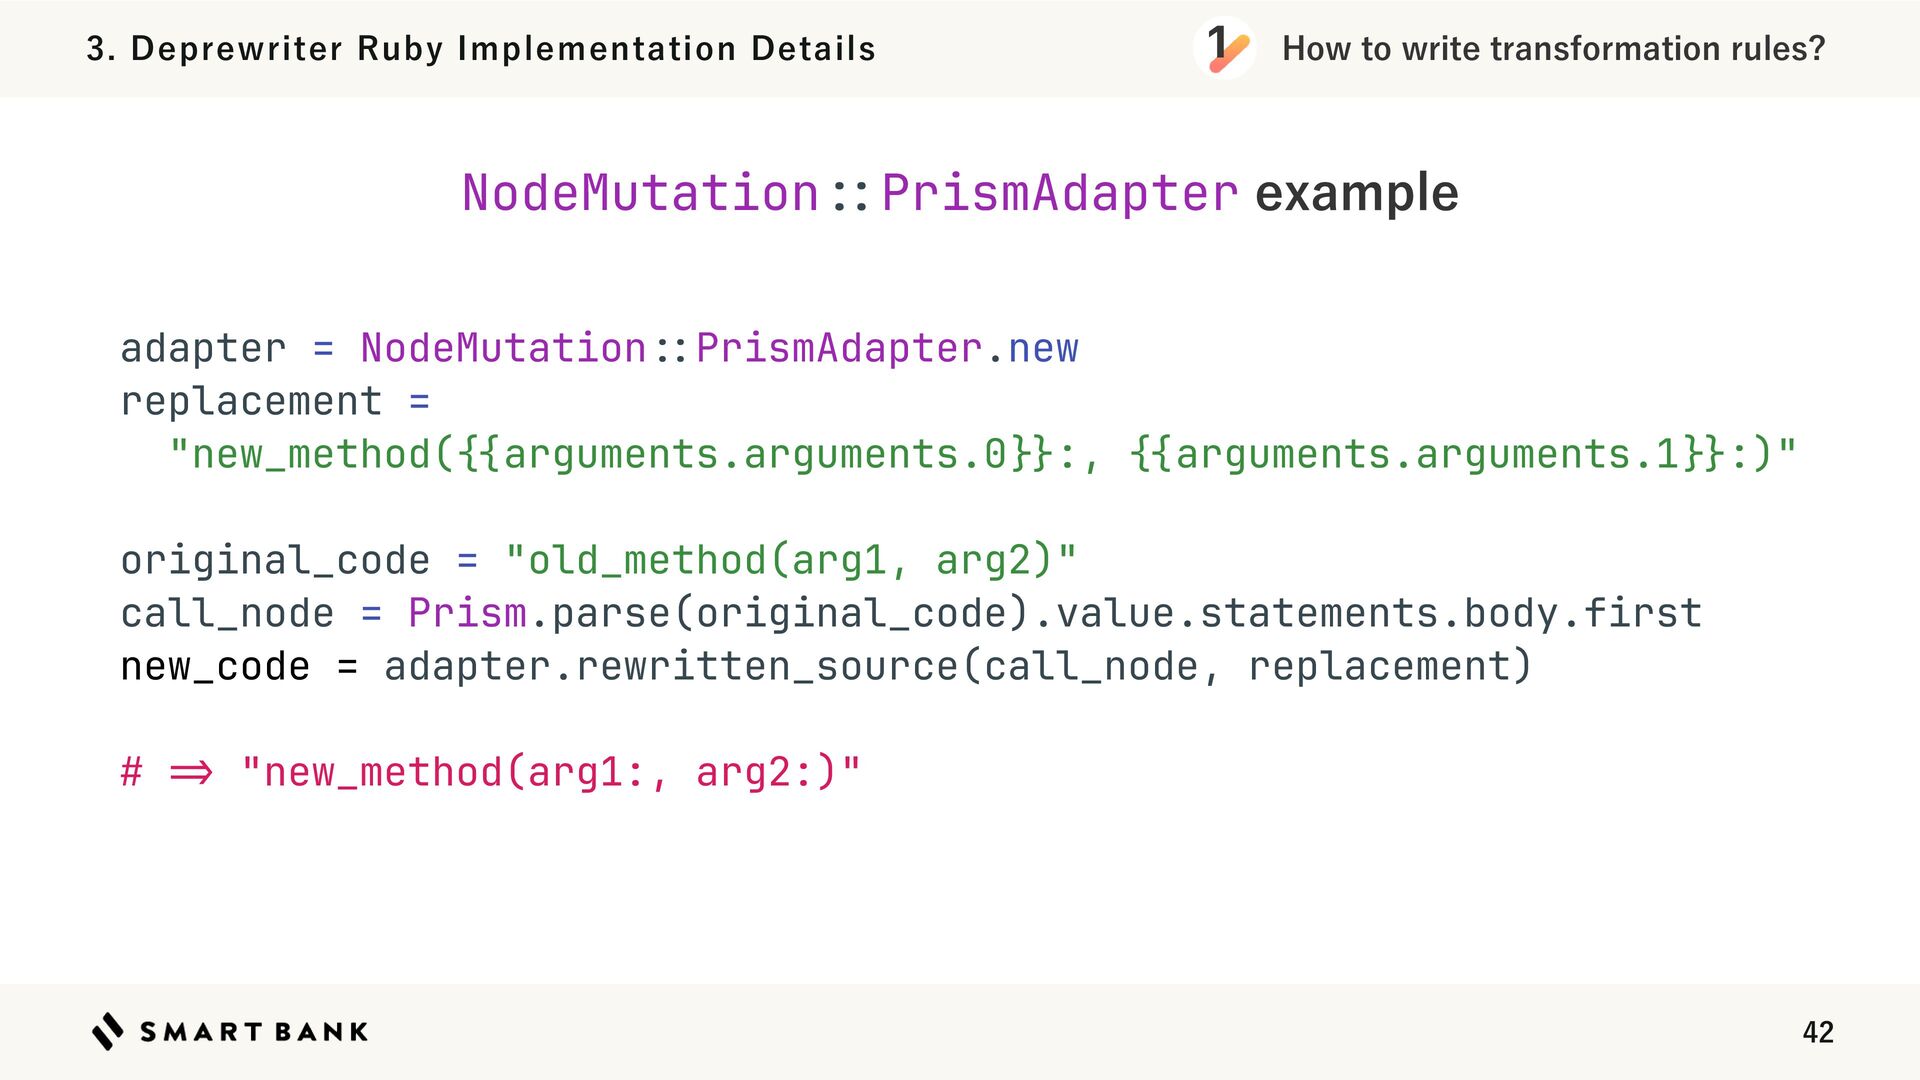Click the NodeMutation word in slide title
1920x1080 pixels.
pyautogui.click(x=640, y=192)
